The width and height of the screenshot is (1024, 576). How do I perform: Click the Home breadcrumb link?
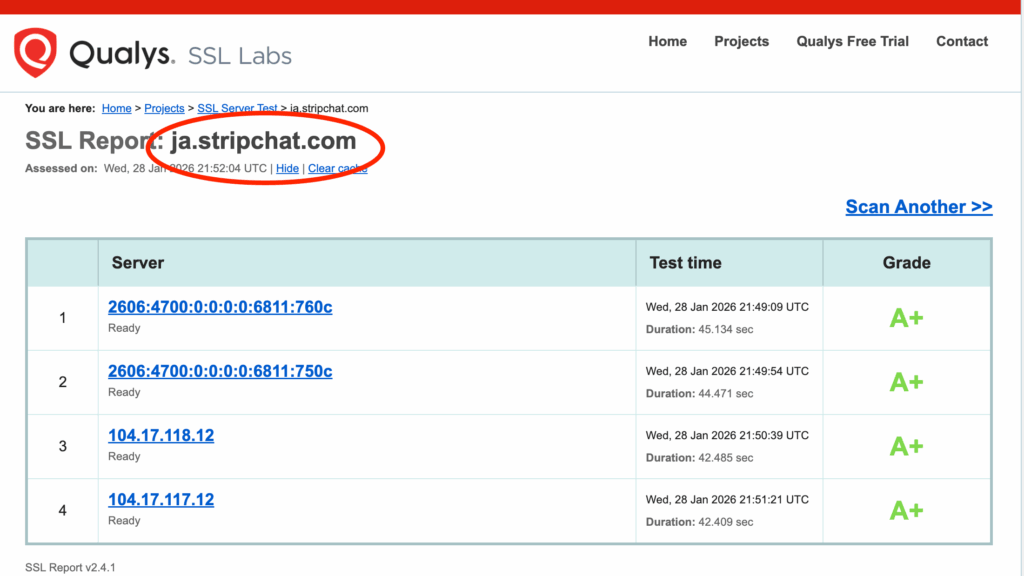(116, 108)
